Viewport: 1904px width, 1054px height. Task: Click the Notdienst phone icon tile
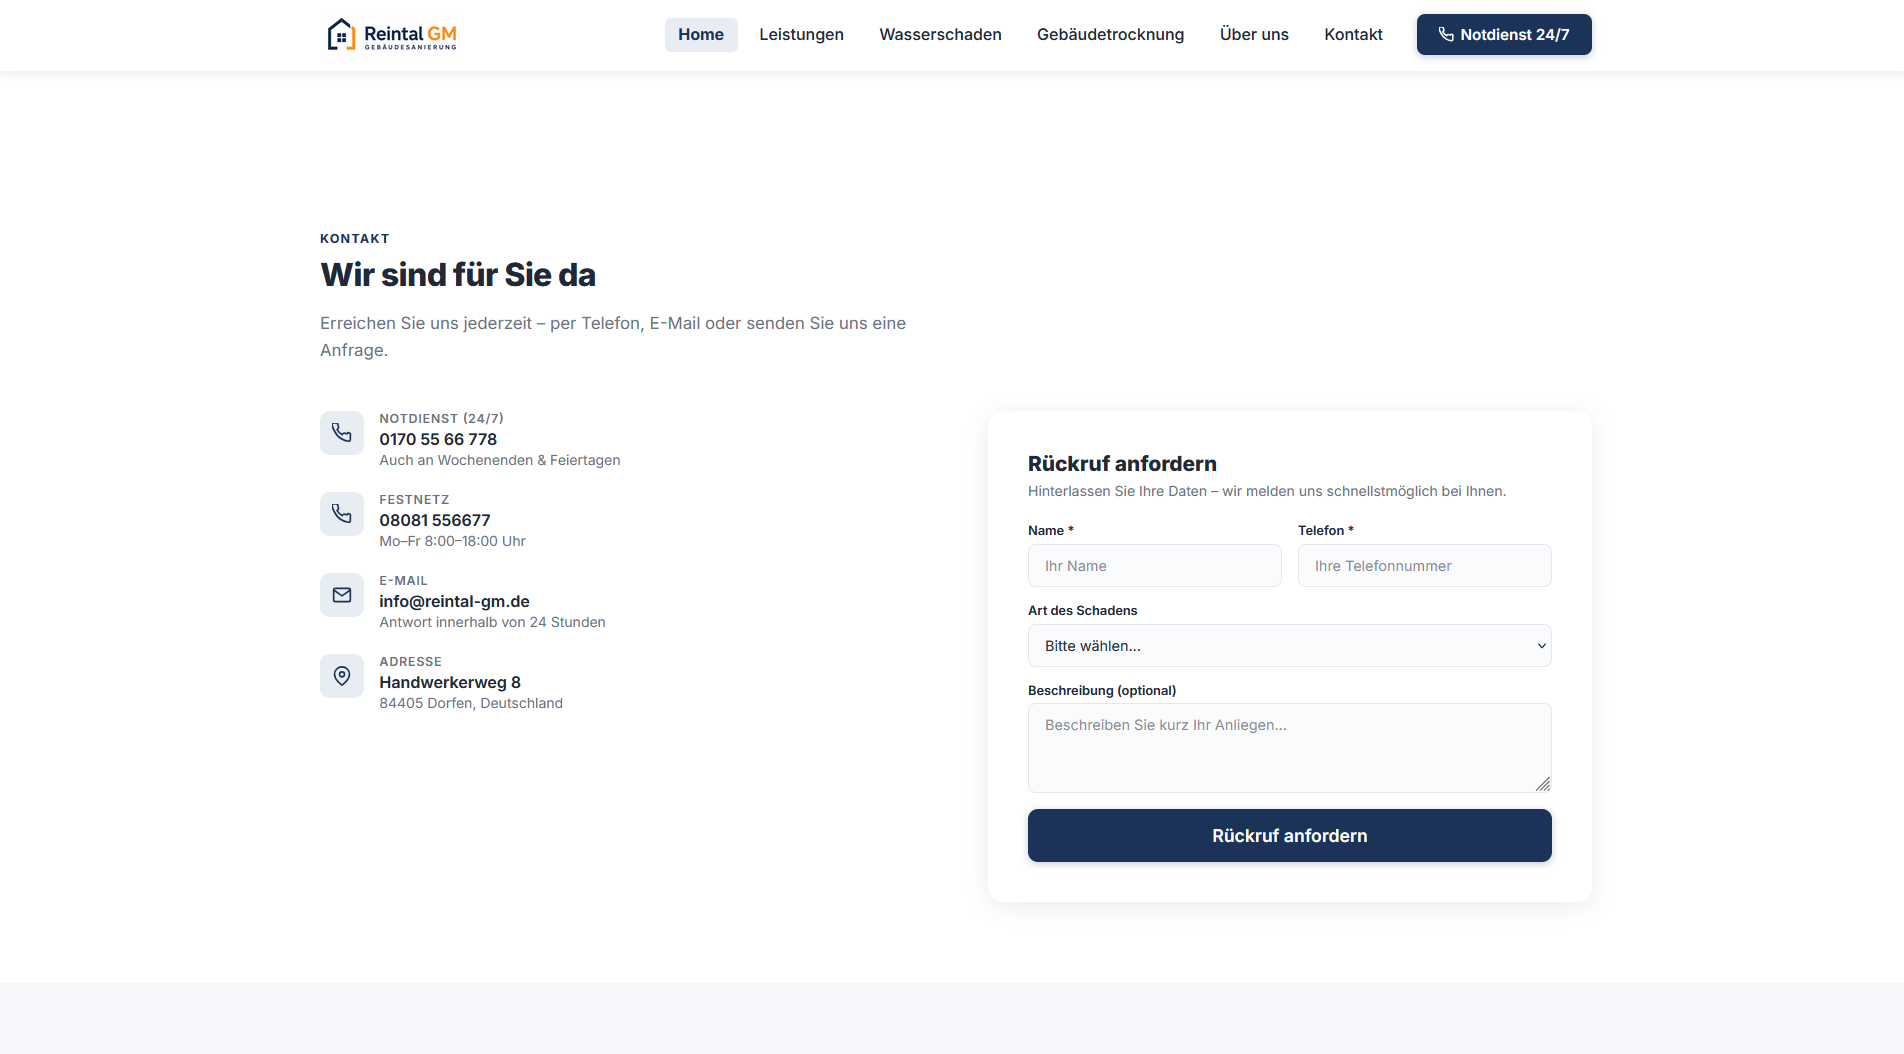[x=342, y=433]
